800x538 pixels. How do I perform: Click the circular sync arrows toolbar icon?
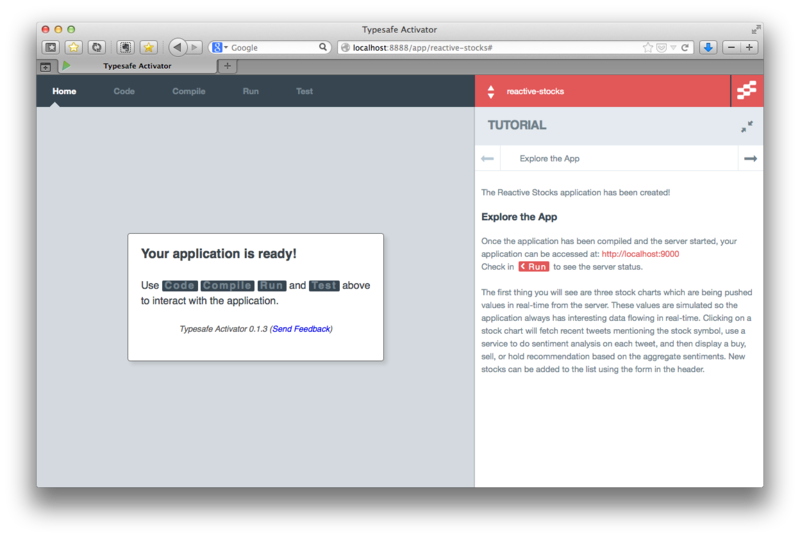(x=96, y=47)
